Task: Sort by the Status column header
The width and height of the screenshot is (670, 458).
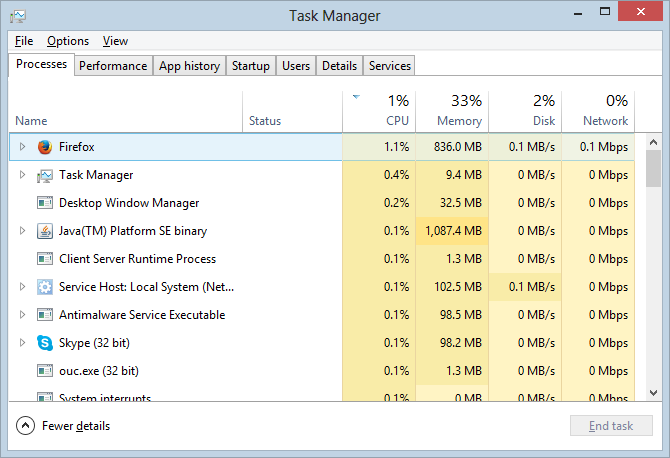Action: 292,112
